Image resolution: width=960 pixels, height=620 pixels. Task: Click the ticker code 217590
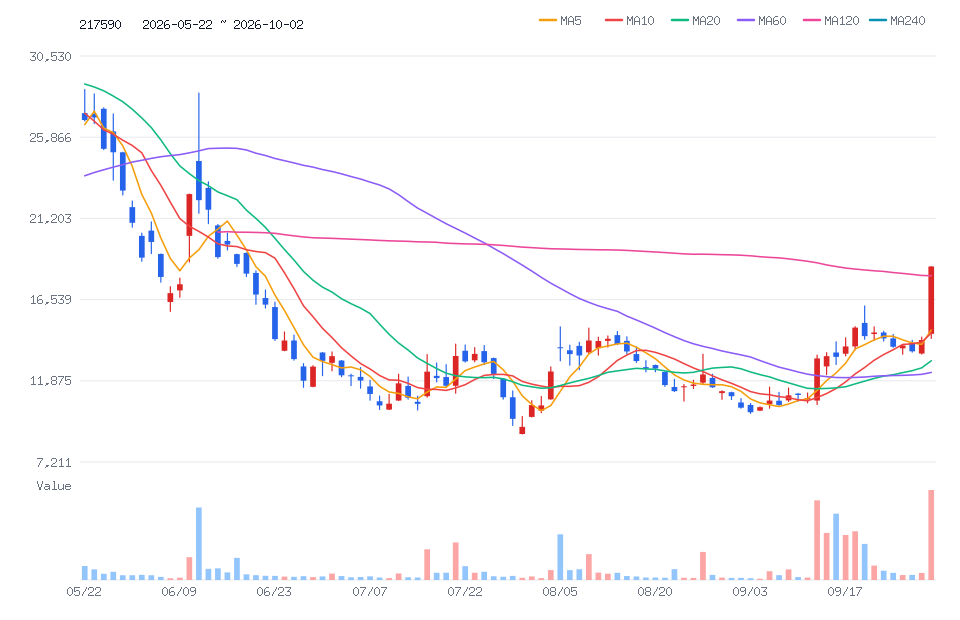point(100,24)
